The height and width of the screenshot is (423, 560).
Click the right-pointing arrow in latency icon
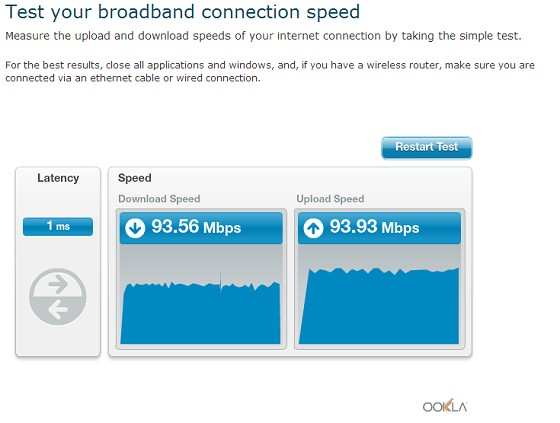pos(58,284)
